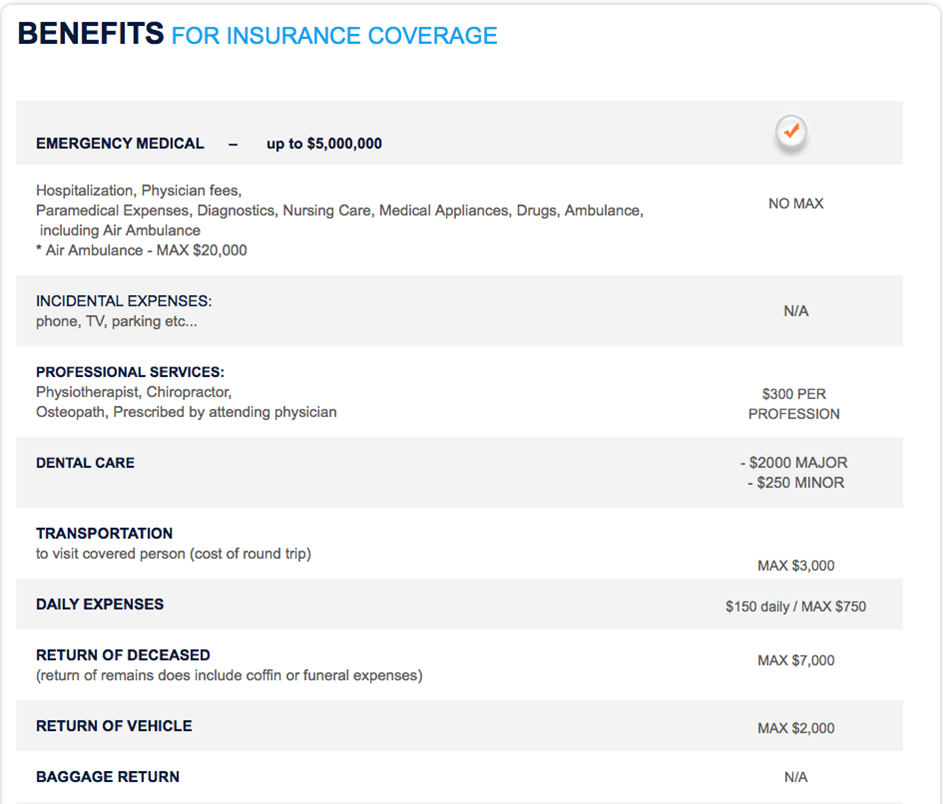Select the $2000 MAJOR dental amount
Screen dimensions: 943x804
point(794,463)
